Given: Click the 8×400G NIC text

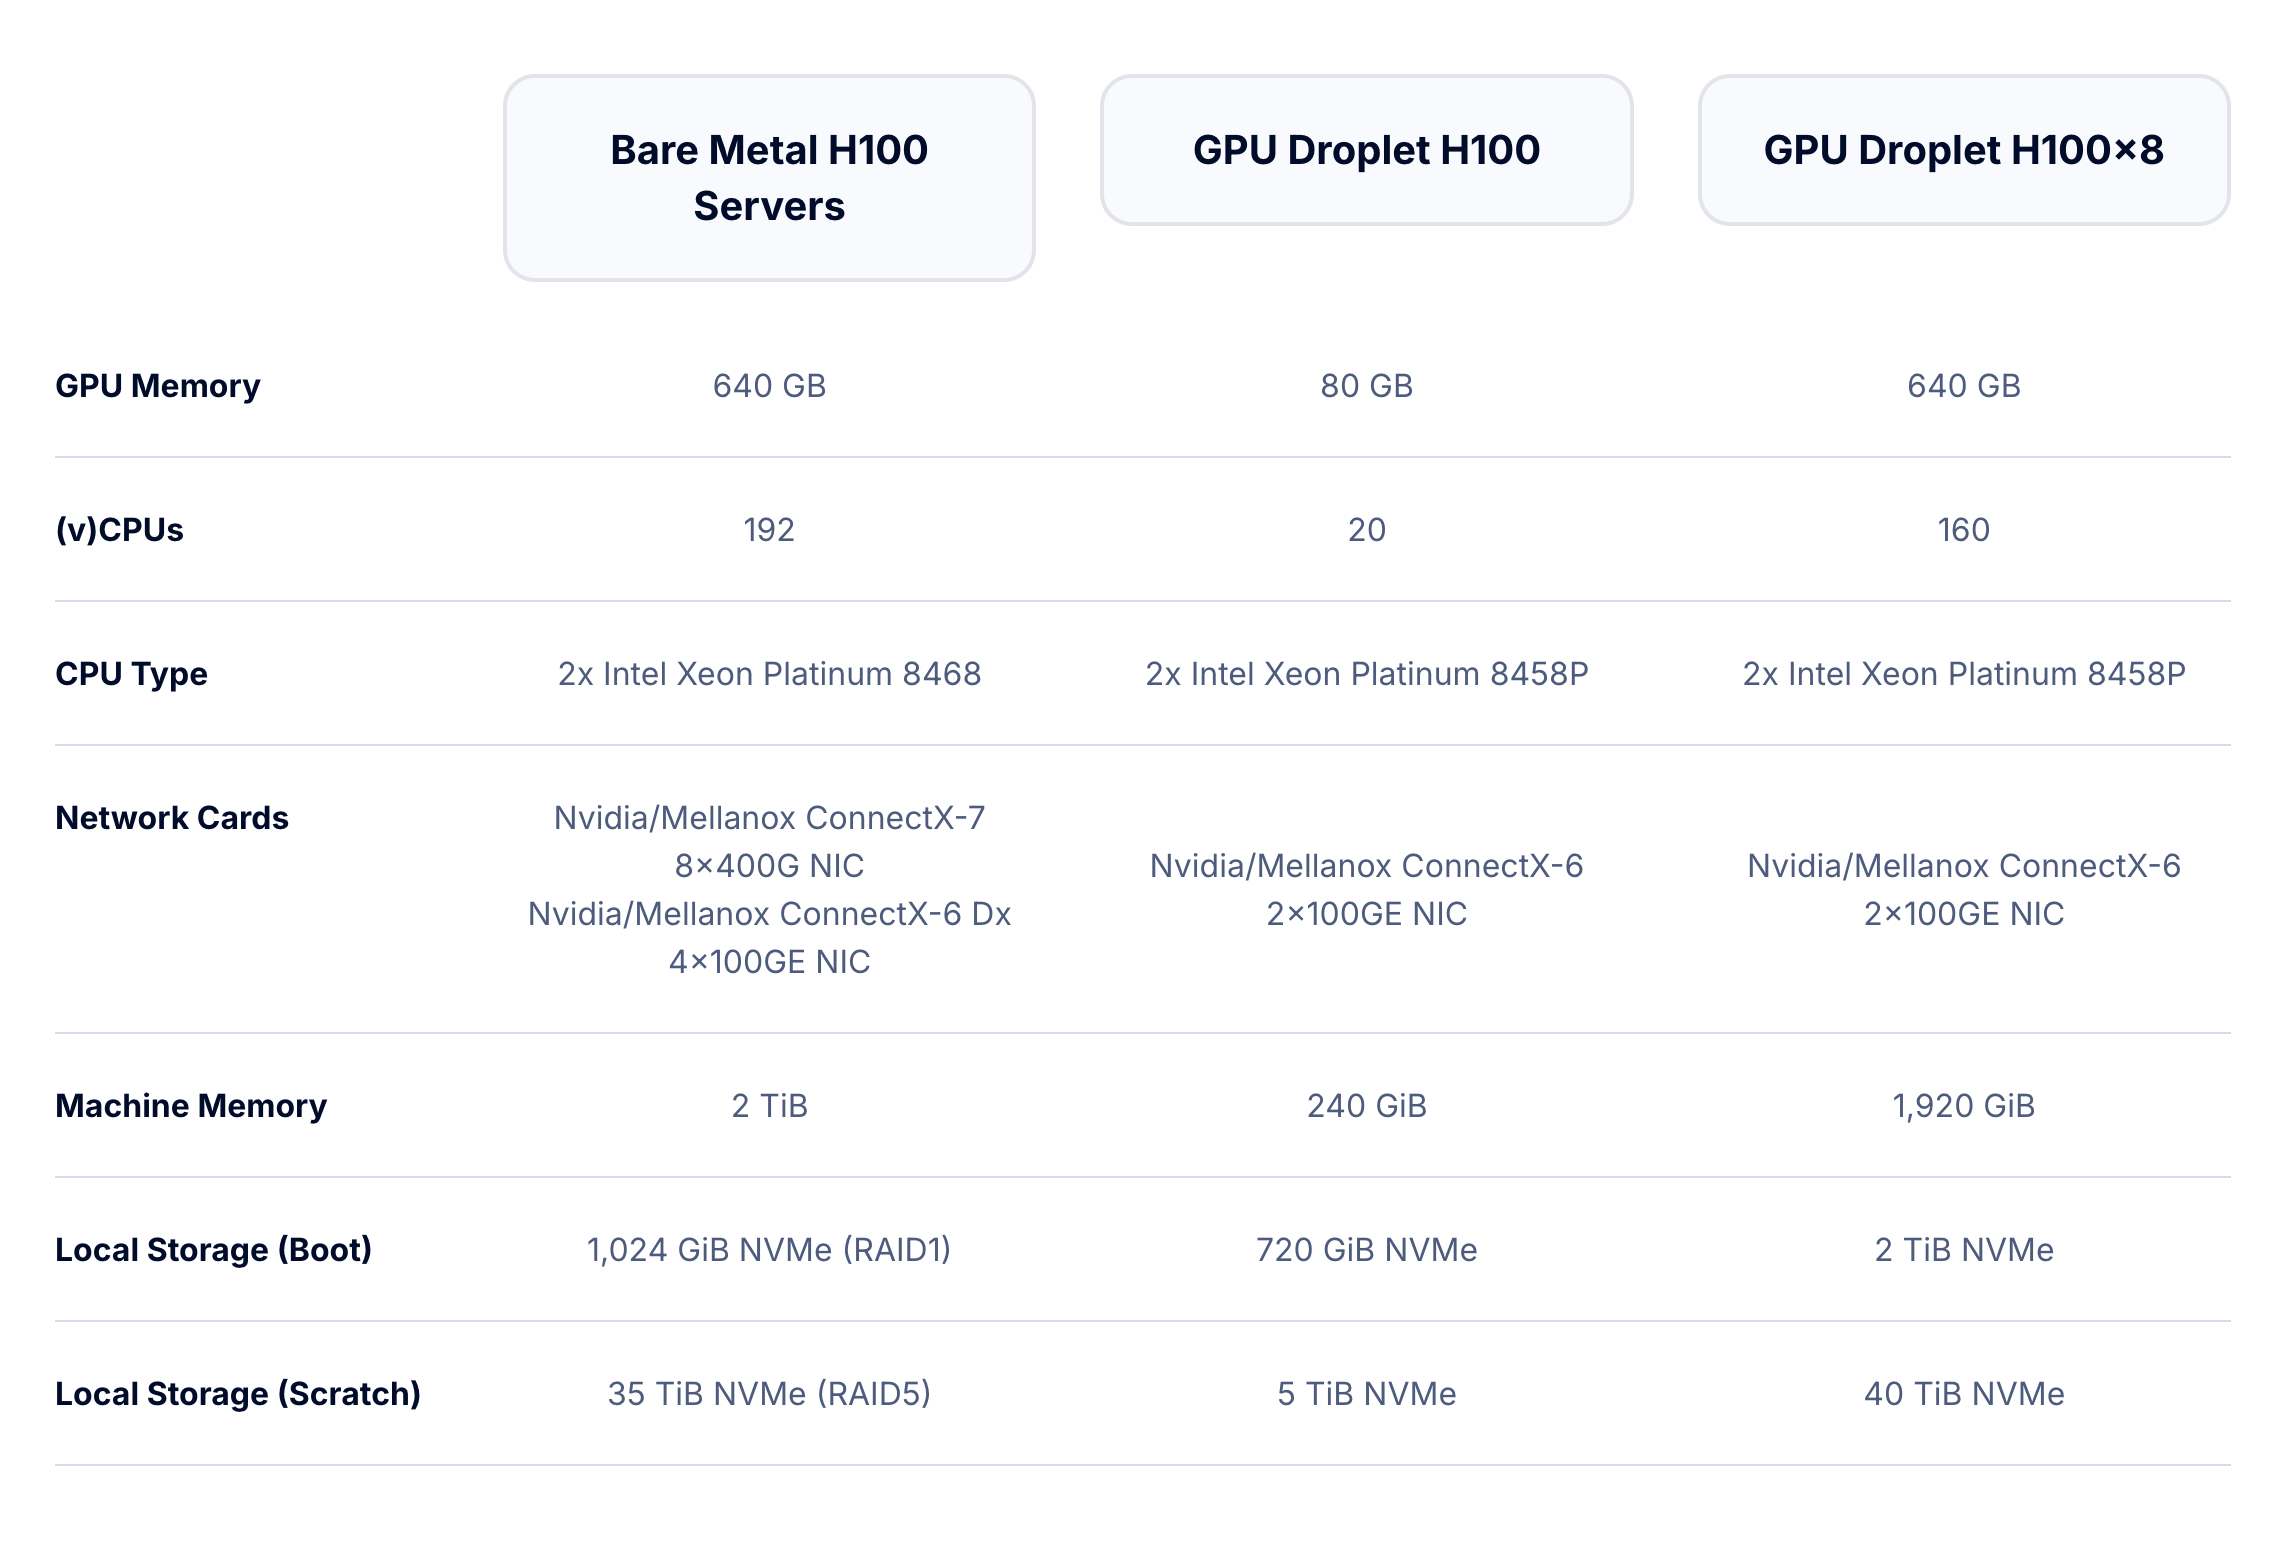Looking at the screenshot, I should click(769, 866).
